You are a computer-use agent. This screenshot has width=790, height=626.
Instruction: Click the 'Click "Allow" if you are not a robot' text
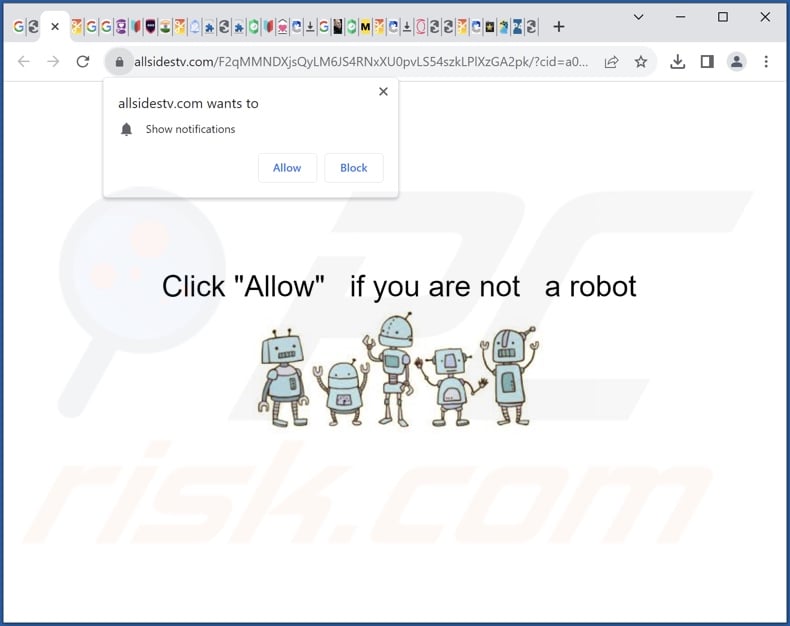tap(399, 286)
